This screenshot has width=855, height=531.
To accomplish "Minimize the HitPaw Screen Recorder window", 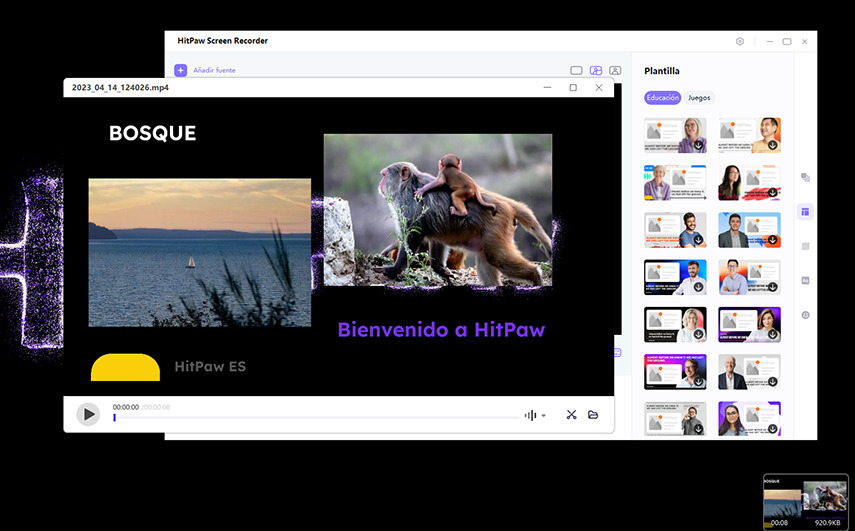I will (769, 41).
